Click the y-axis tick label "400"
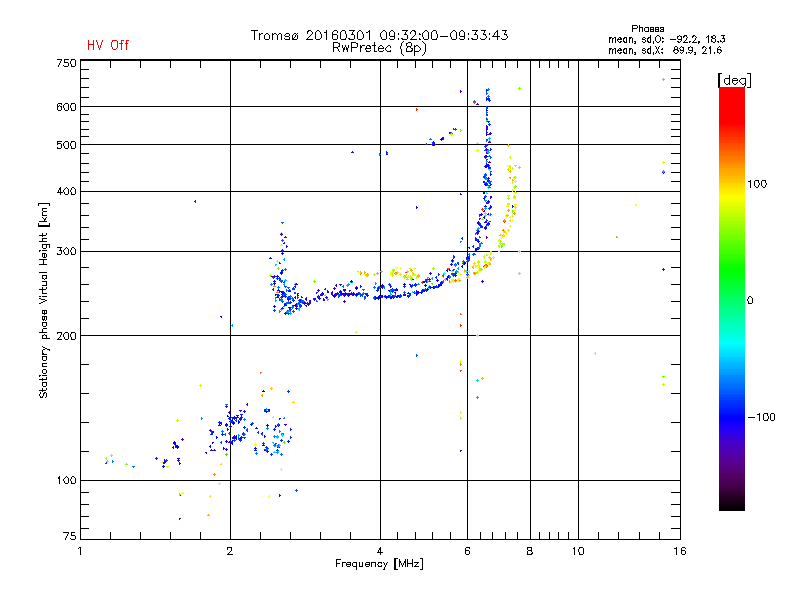Screen dimensions: 800x600 66,191
